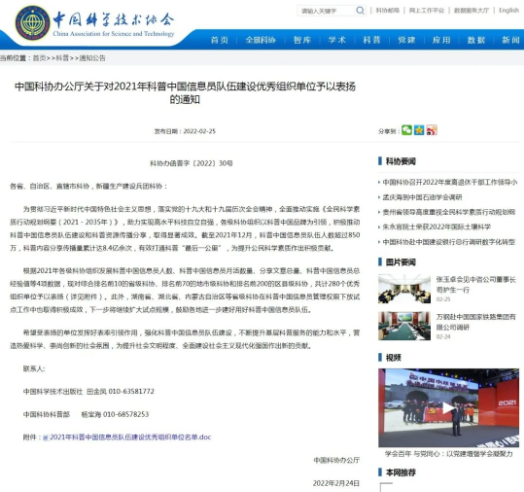524x492 pixels.
Task: Open news about 2022年度离退休干部工作
Action: tap(449, 182)
